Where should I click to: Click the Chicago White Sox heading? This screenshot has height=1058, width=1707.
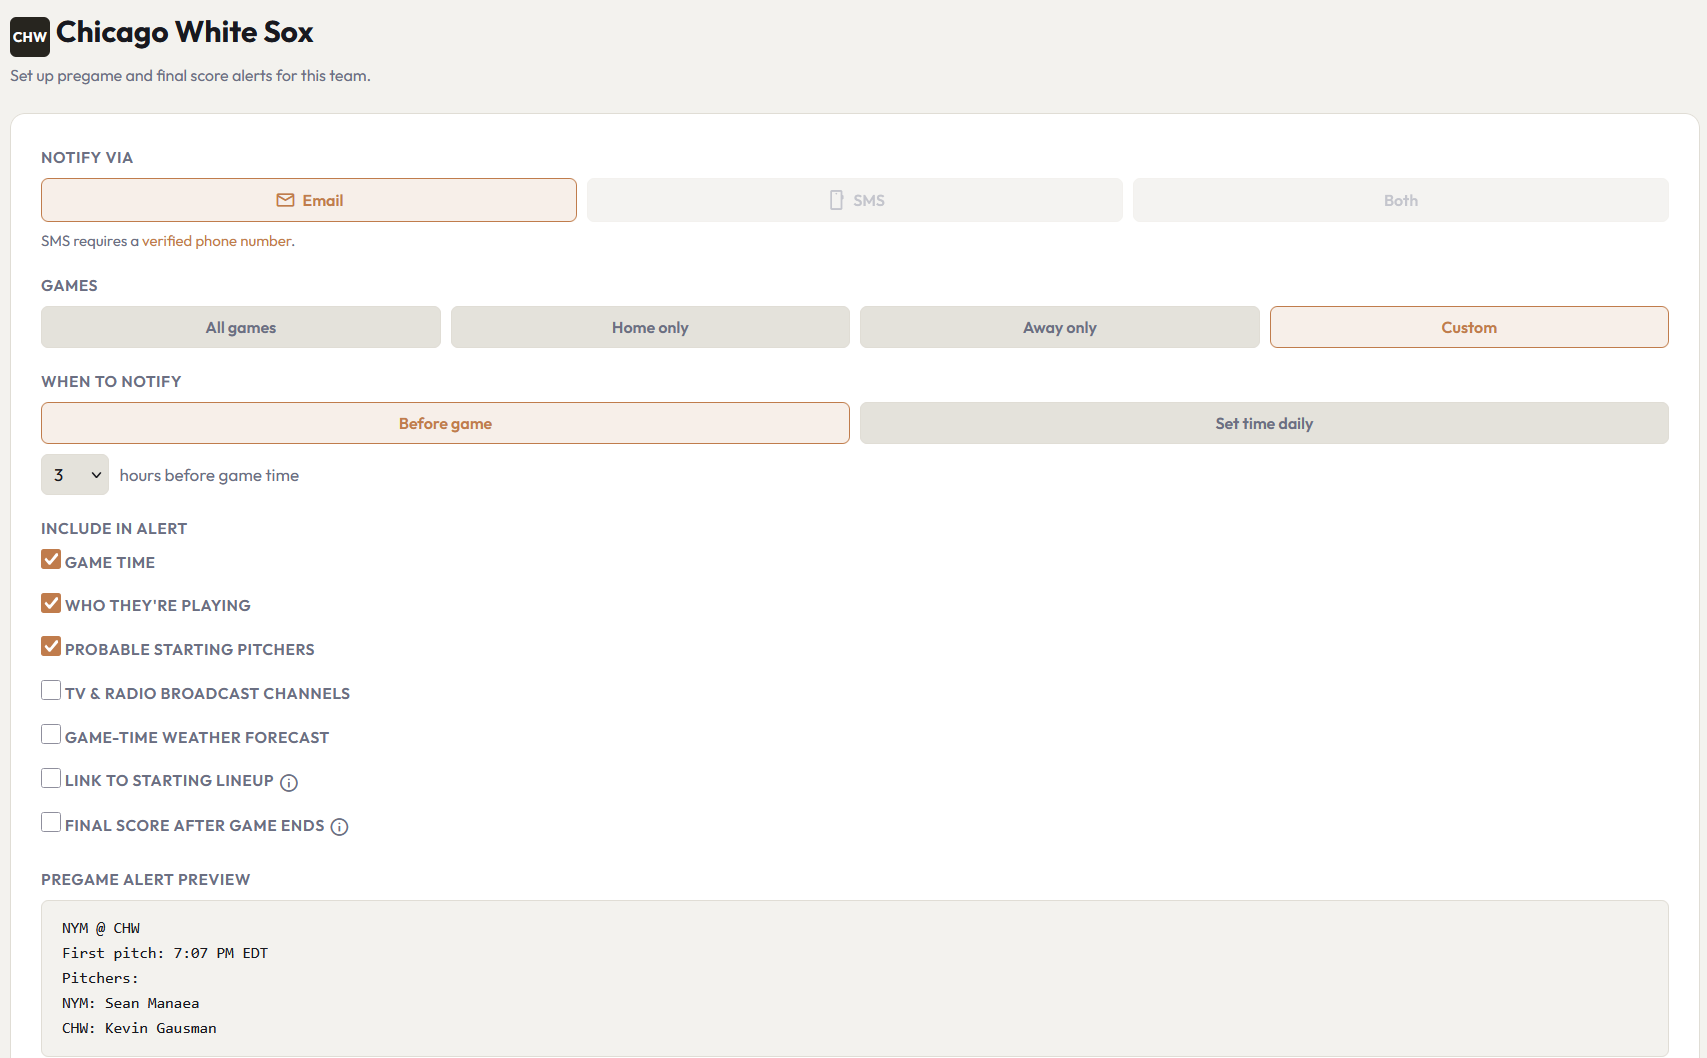point(185,32)
